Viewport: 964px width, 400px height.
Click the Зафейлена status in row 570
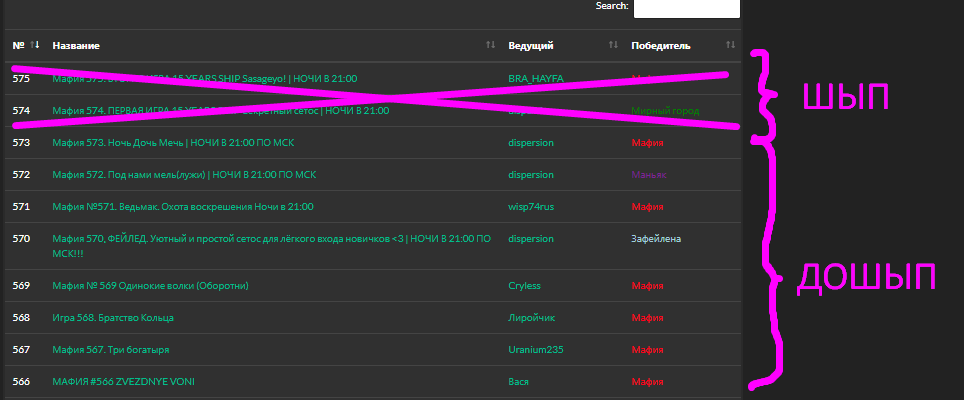click(655, 239)
